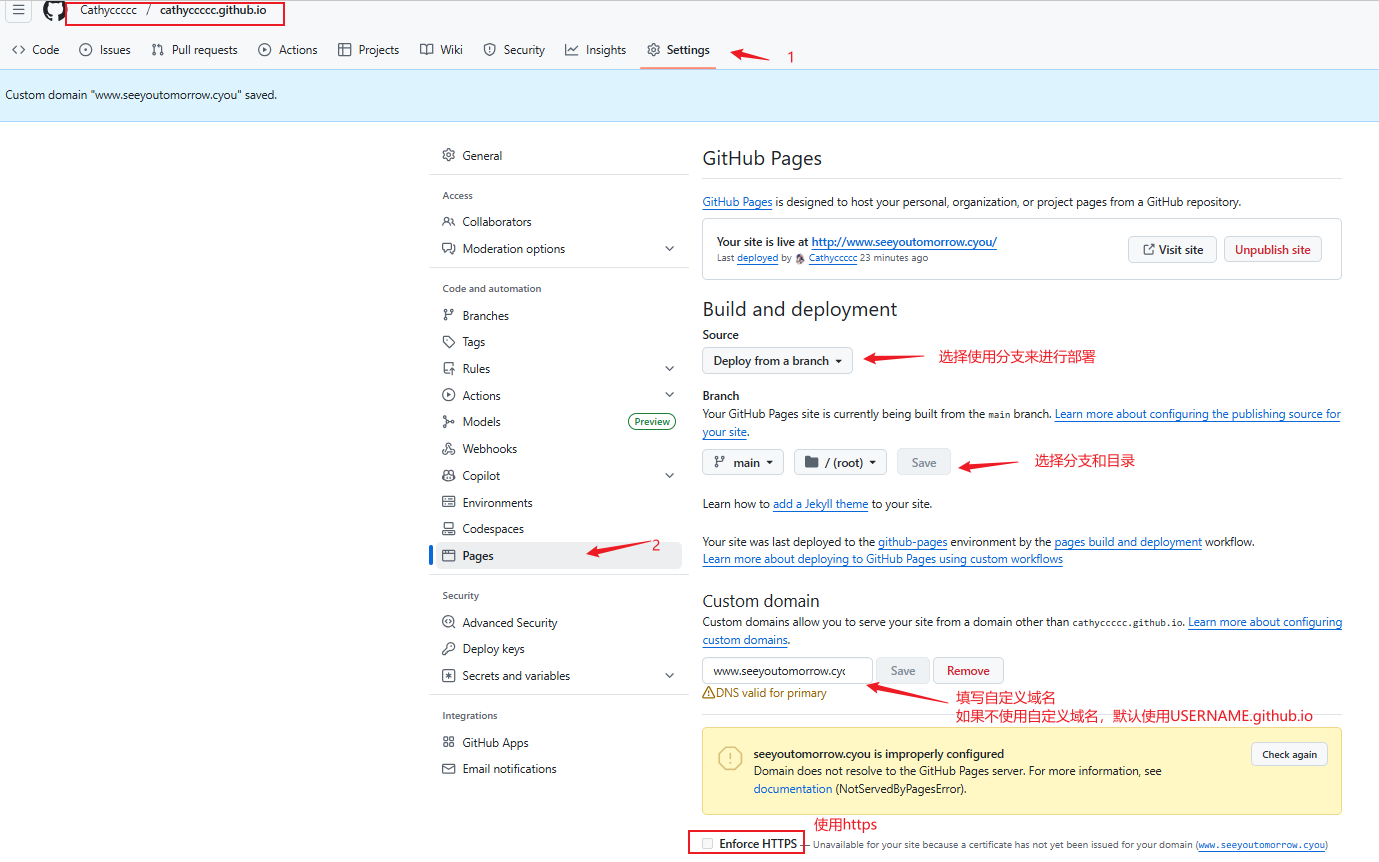Image resolution: width=1379 pixels, height=862 pixels.
Task: Open Email notifications settings
Action: [509, 769]
